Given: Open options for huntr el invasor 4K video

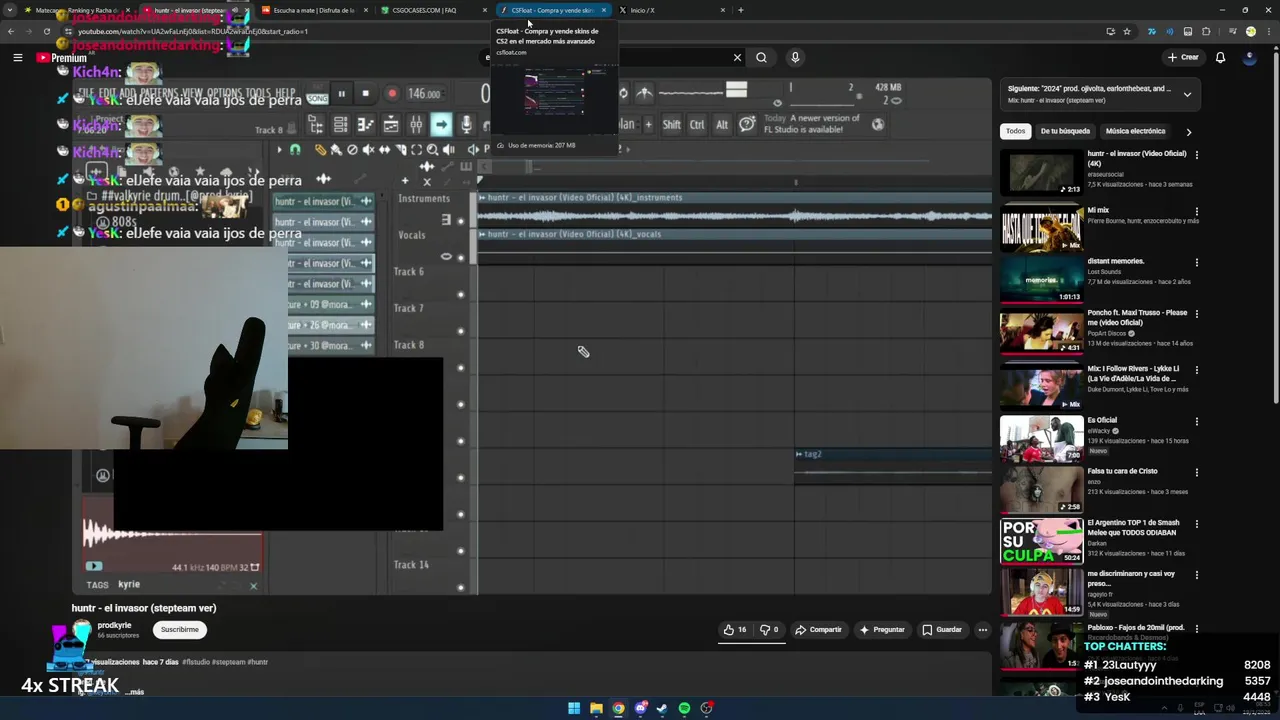Looking at the screenshot, I should pyautogui.click(x=1196, y=155).
